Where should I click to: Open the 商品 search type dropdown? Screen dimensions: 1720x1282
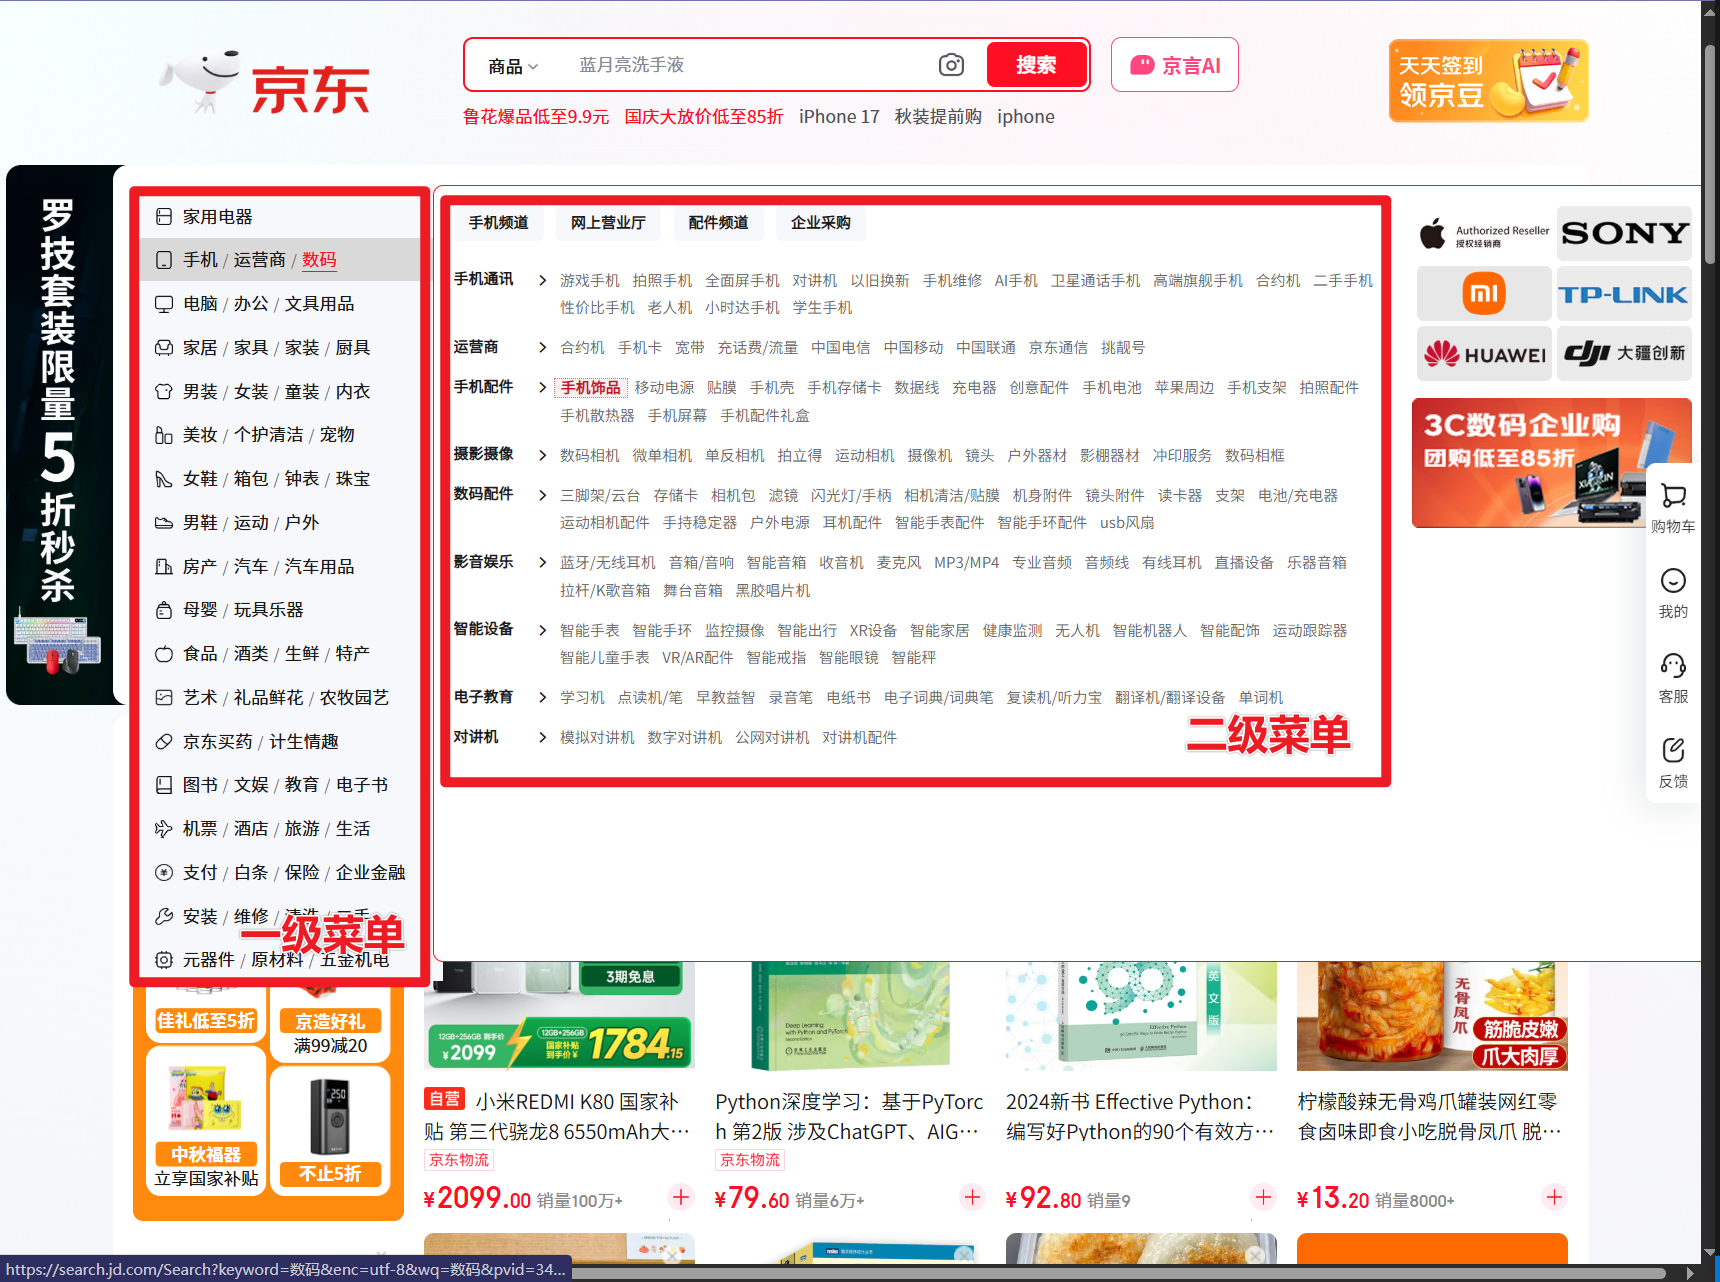click(x=513, y=66)
